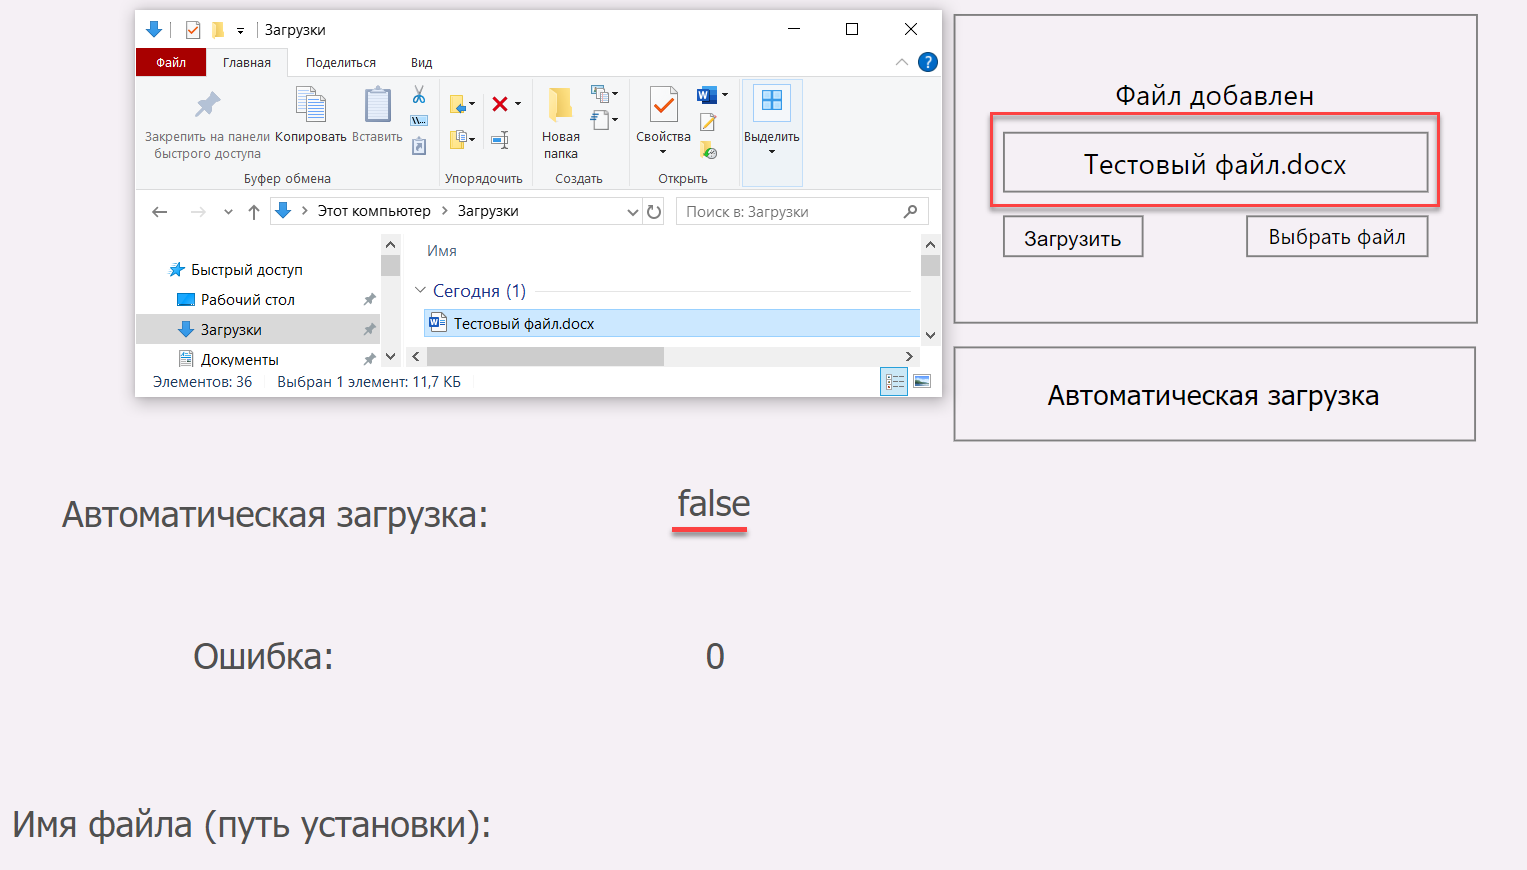Viewport: 1527px width, 870px height.
Task: Click the Выбрать файл button
Action: pyautogui.click(x=1337, y=236)
